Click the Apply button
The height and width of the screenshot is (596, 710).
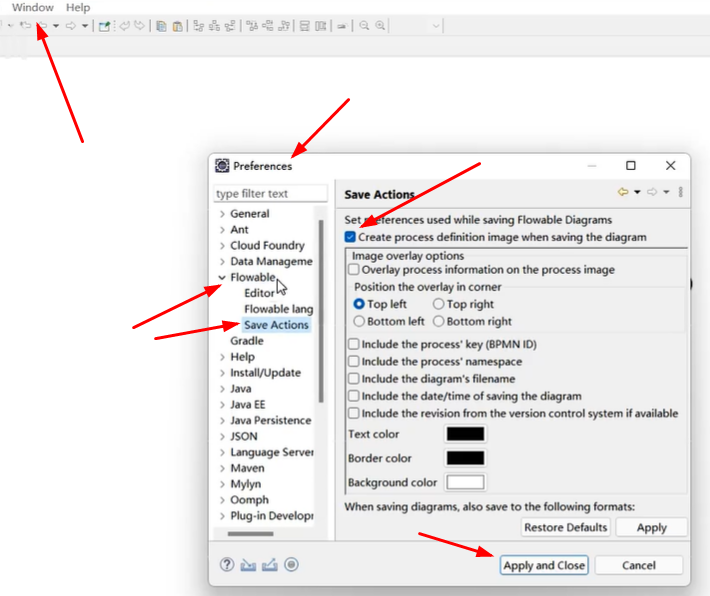652,527
